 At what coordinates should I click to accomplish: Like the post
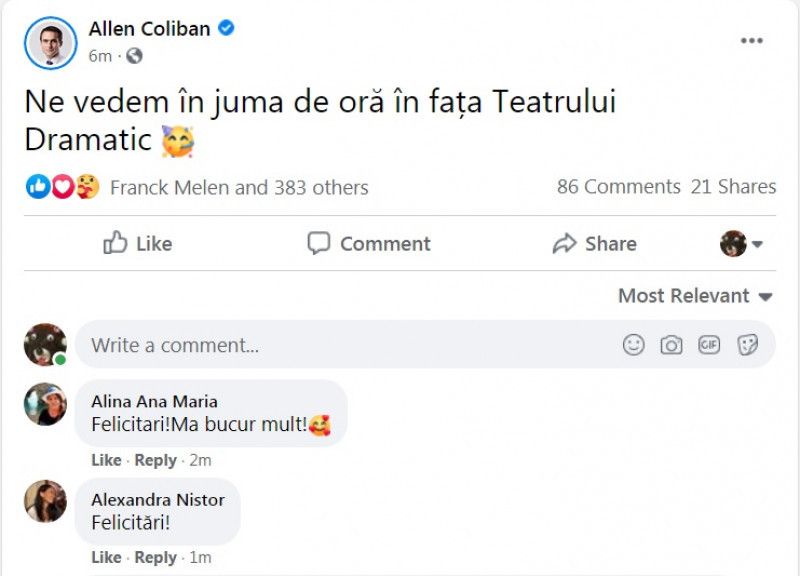point(138,244)
